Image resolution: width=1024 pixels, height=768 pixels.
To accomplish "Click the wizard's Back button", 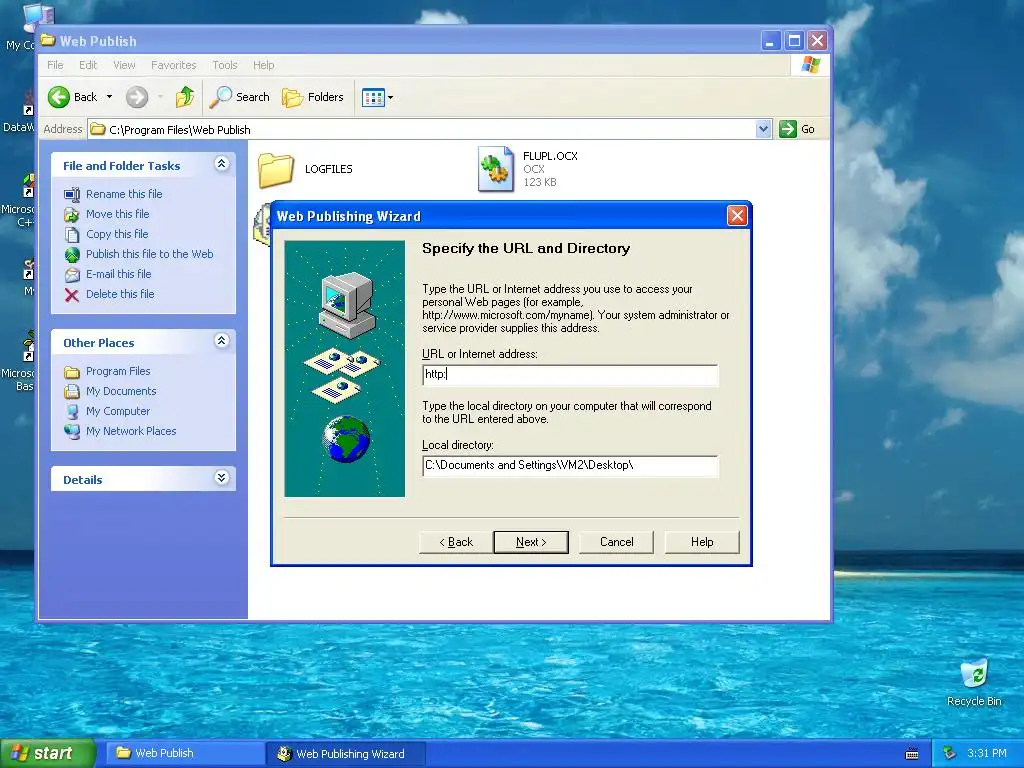I will pyautogui.click(x=455, y=542).
